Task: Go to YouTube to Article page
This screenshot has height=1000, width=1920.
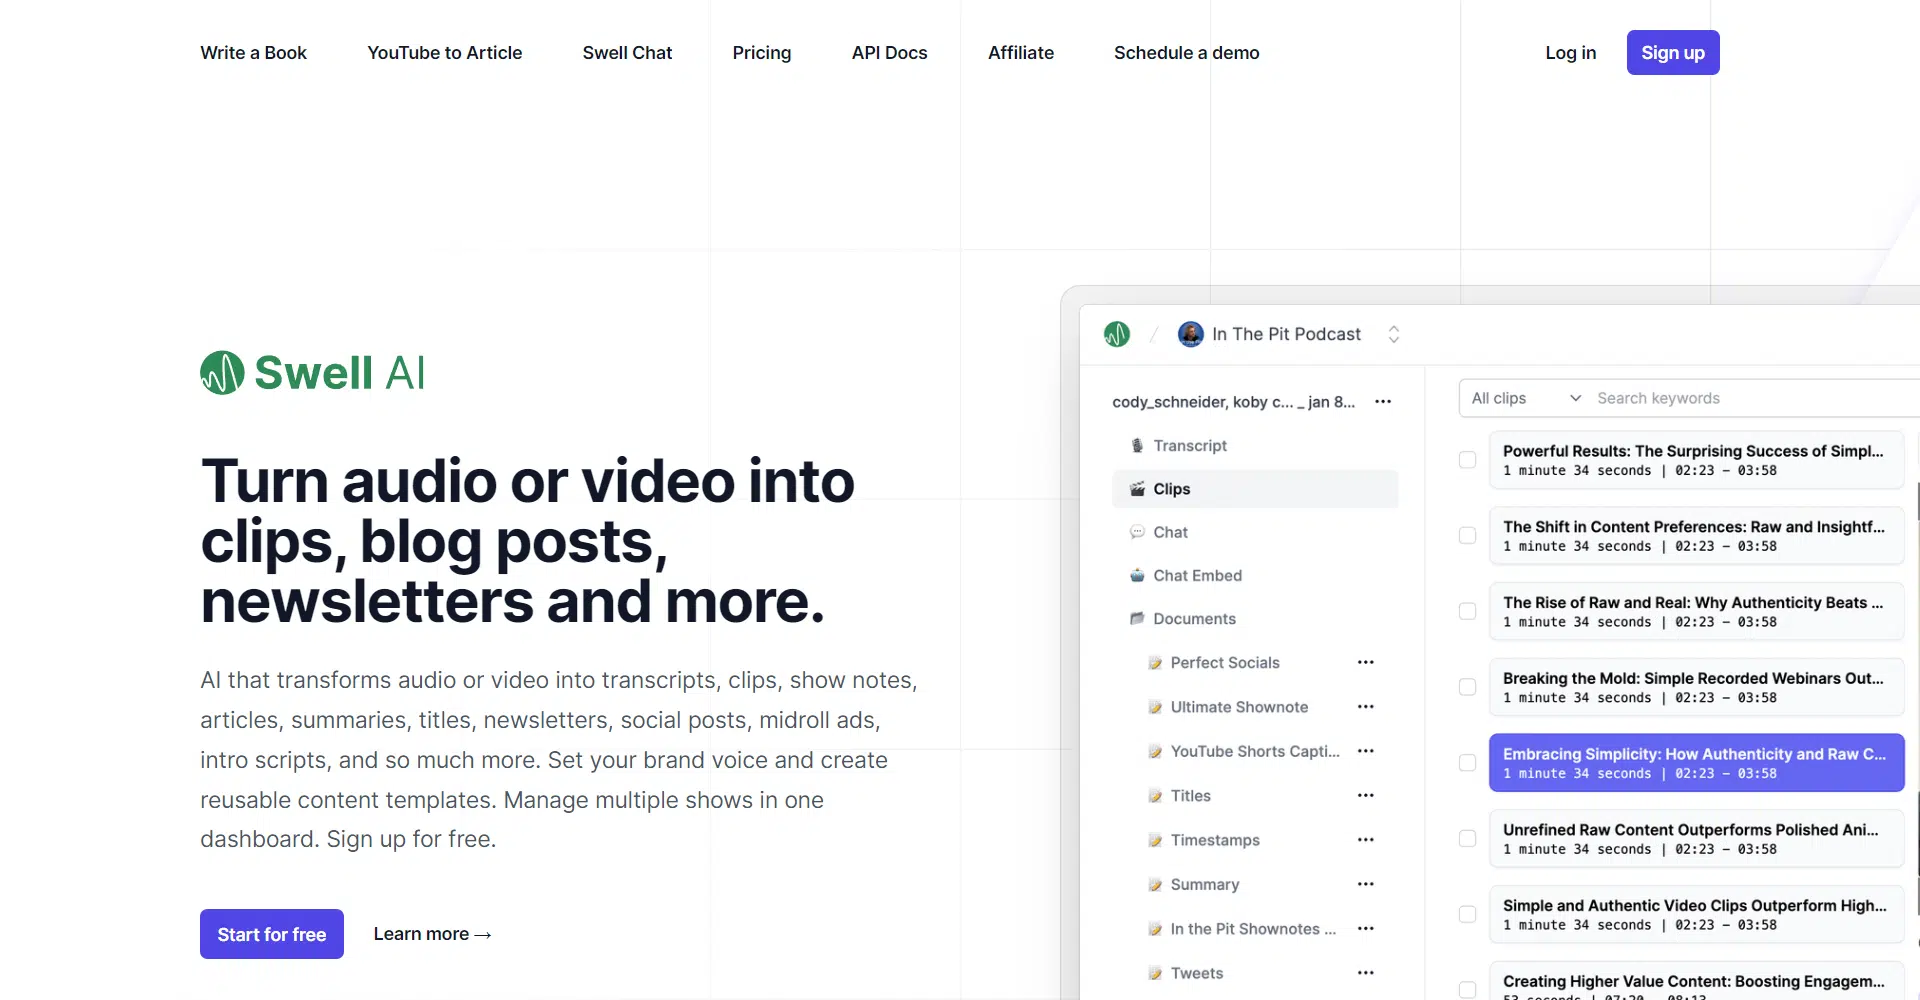Action: coord(444,53)
